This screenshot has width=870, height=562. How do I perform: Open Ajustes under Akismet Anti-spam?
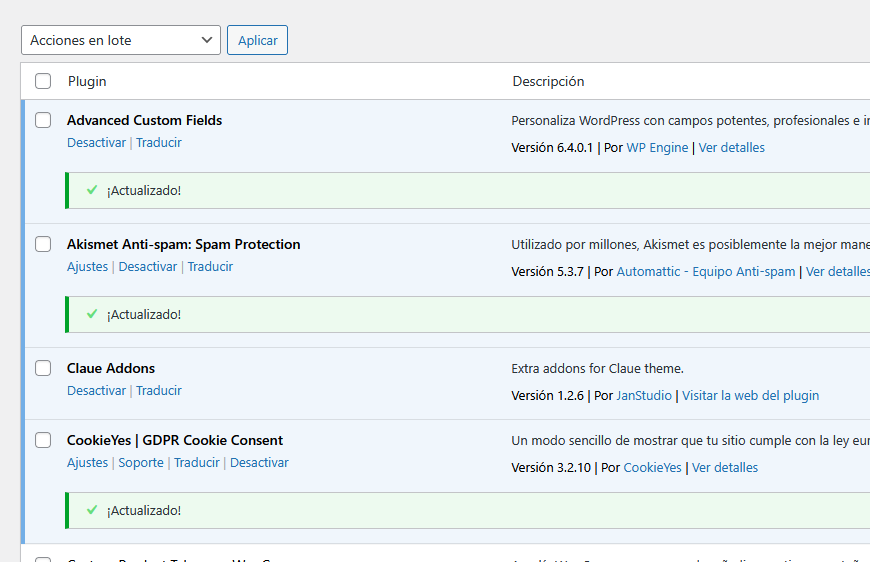pos(87,267)
